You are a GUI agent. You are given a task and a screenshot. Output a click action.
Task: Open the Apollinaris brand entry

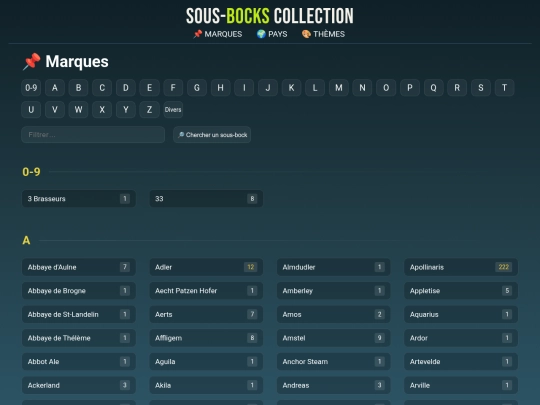461,267
